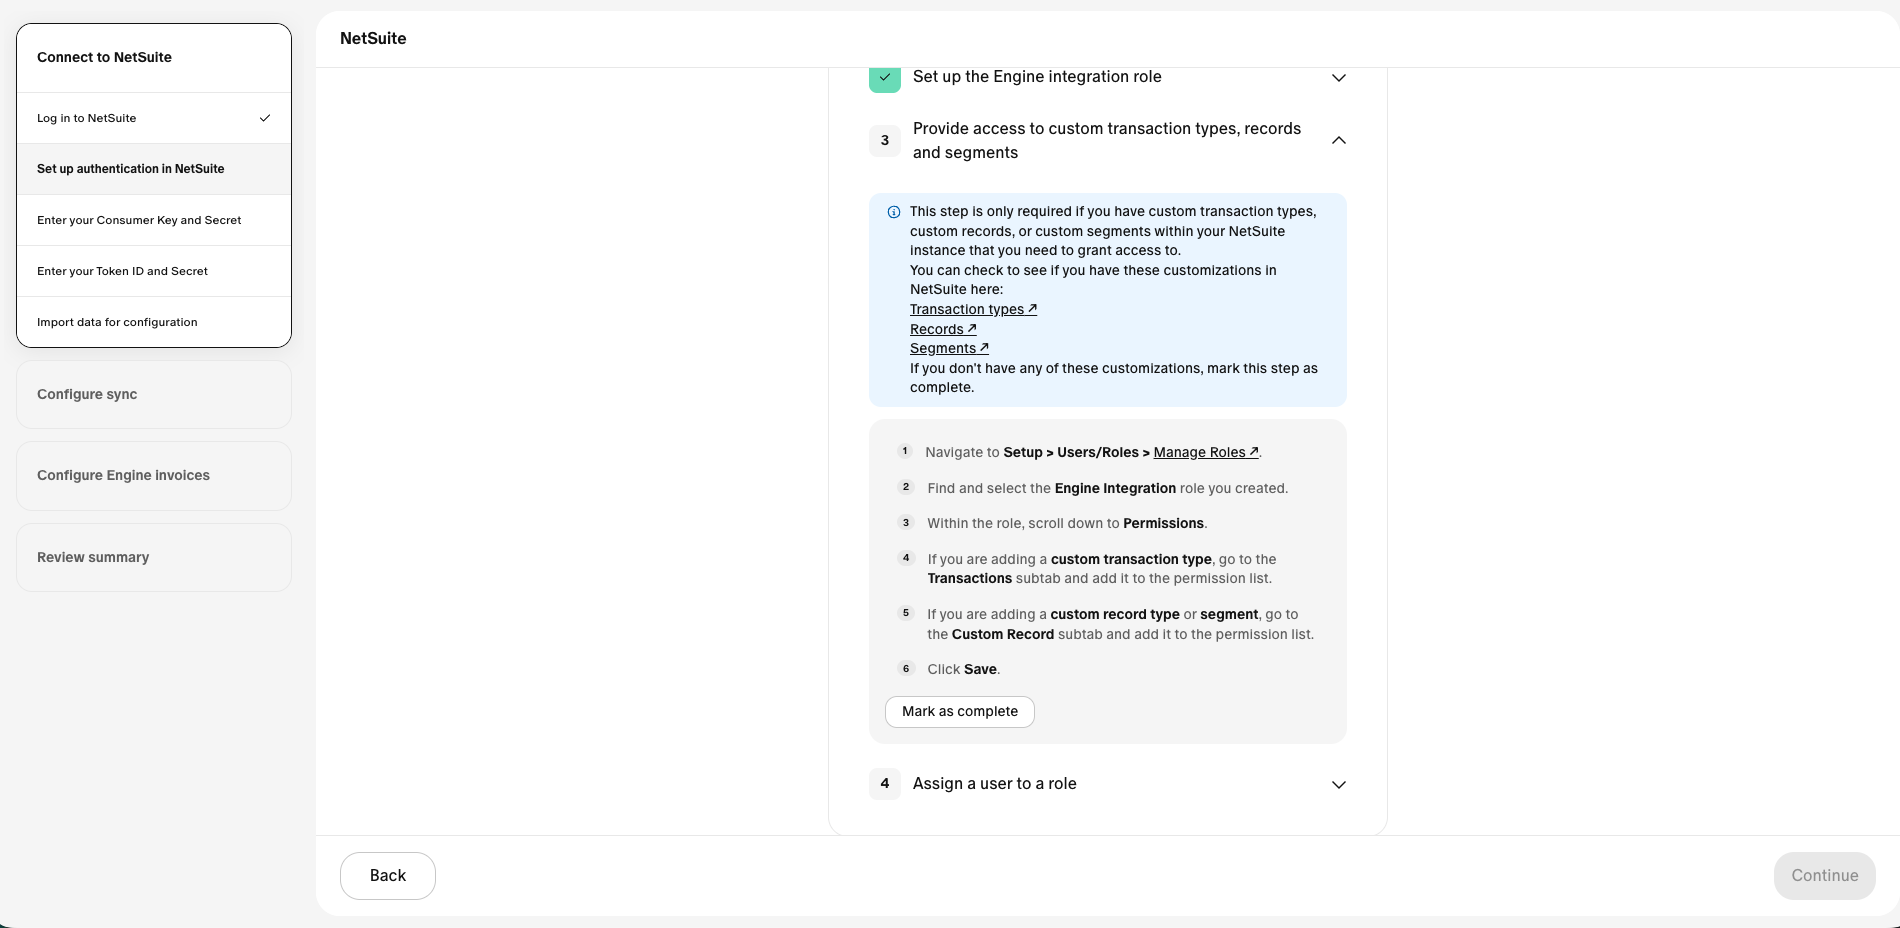Click the scroll down to Permissions instruction
The width and height of the screenshot is (1900, 928).
coord(1067,524)
